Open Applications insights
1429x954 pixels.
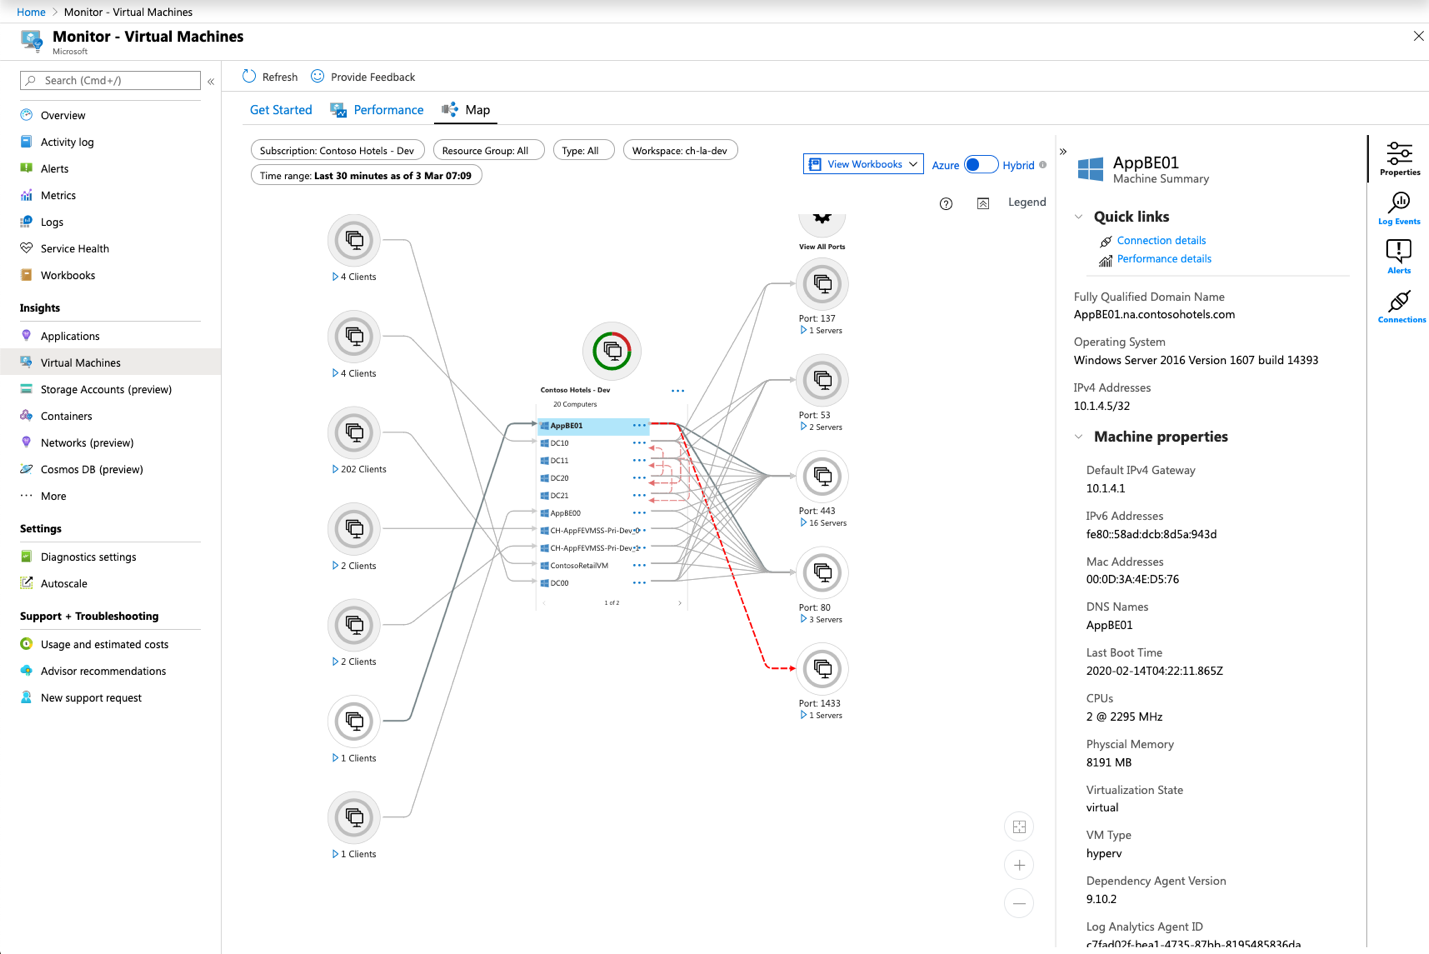tap(69, 336)
